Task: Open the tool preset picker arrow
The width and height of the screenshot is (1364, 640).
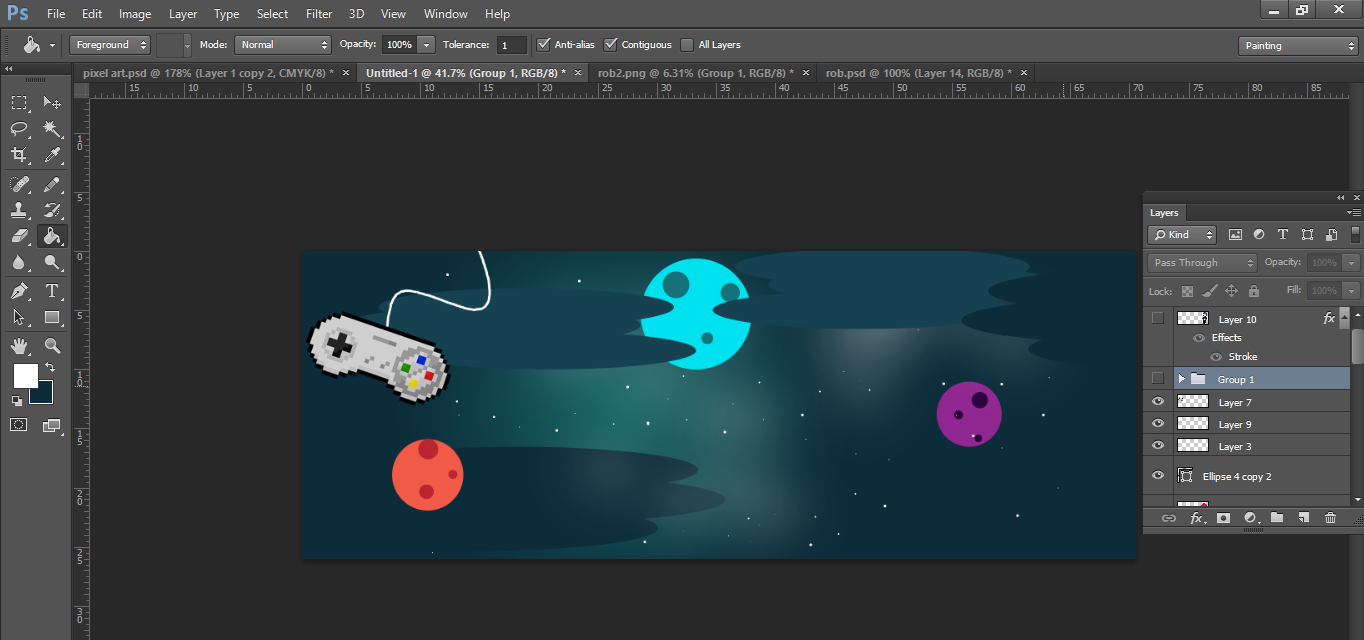Action: pyautogui.click(x=52, y=46)
